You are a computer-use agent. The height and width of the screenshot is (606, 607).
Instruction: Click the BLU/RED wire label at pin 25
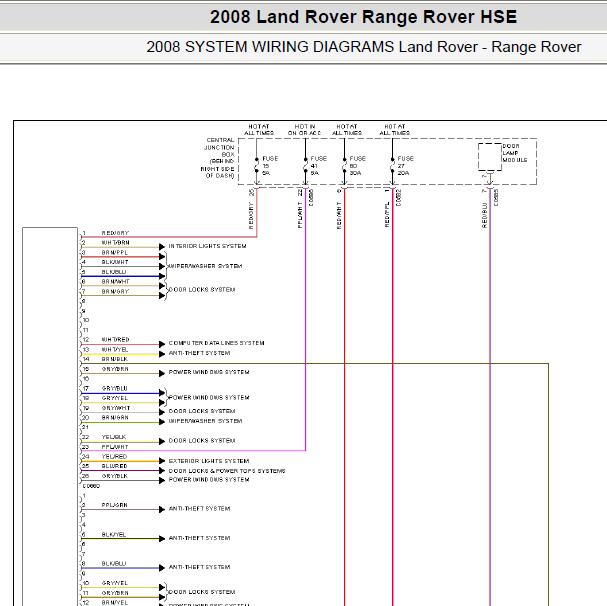tap(114, 467)
